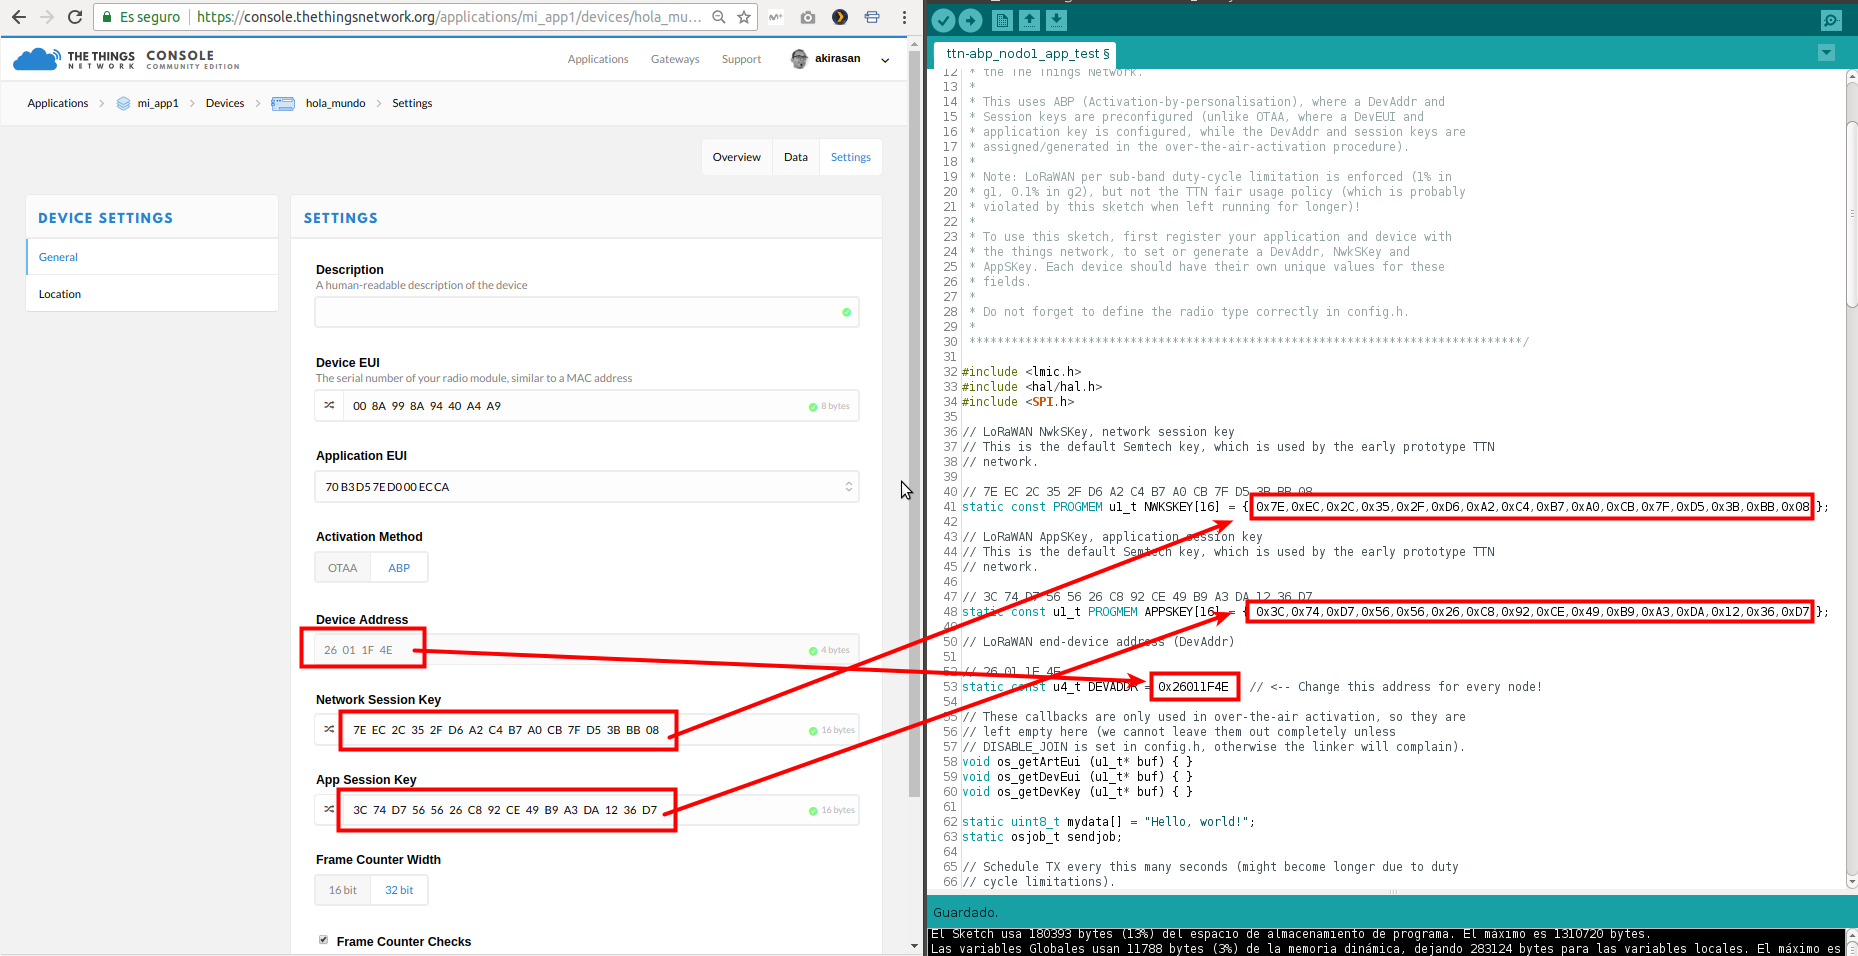This screenshot has height=956, width=1858.
Task: Open General in Device Settings sidebar
Action: click(152, 257)
